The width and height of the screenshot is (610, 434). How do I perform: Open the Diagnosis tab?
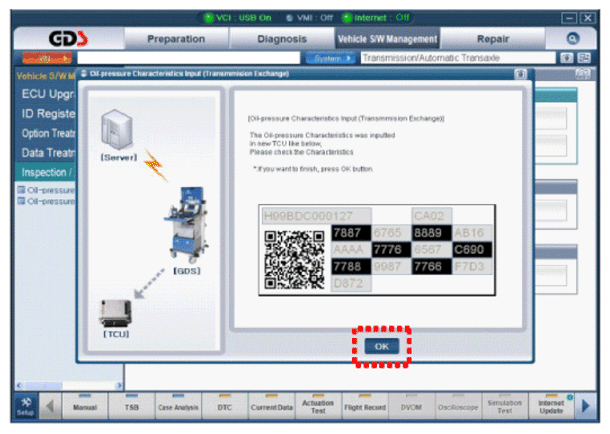tap(282, 39)
